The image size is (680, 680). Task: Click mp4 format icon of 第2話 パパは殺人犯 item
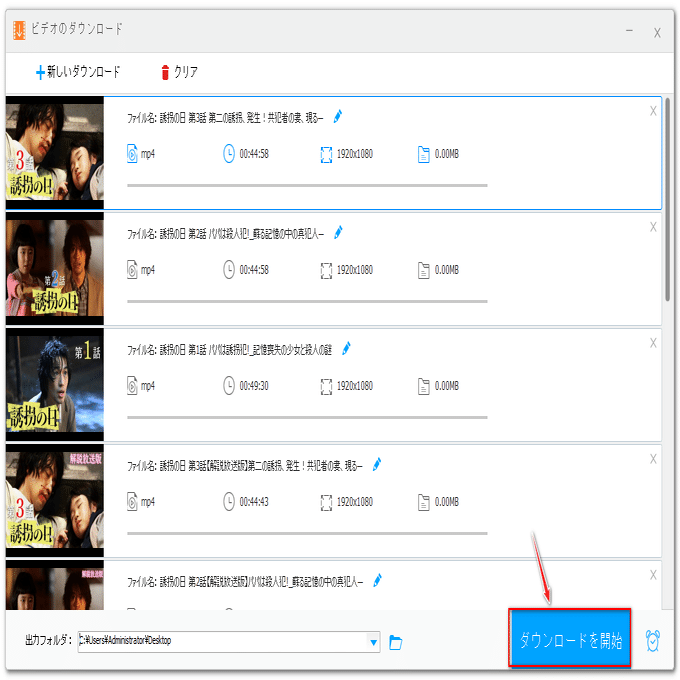point(132,269)
